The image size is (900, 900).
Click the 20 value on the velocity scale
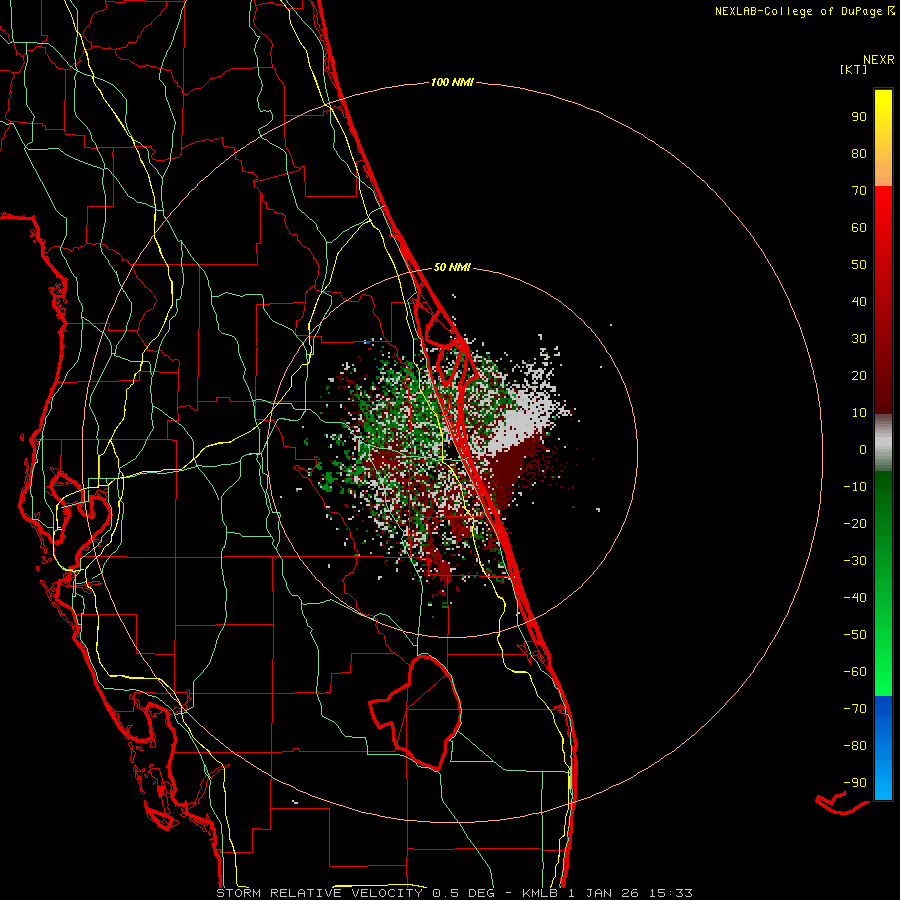click(x=859, y=376)
